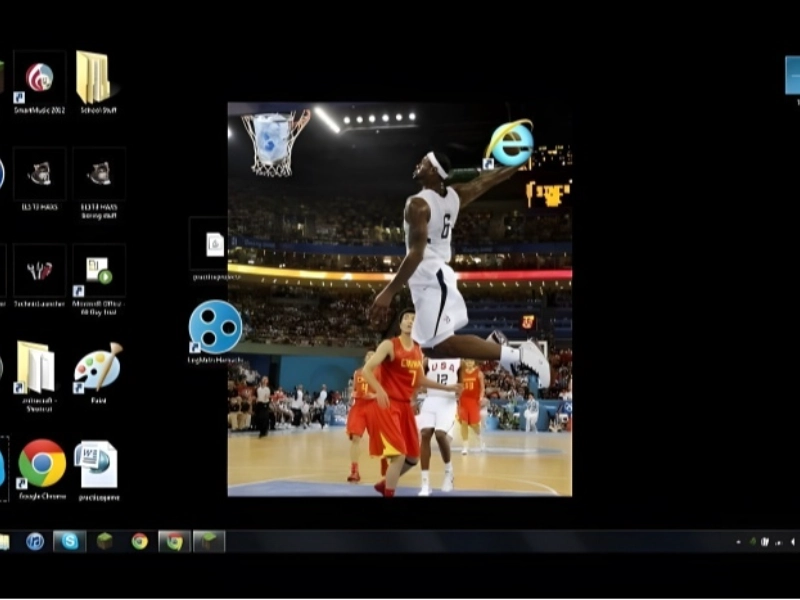Screen dimensions: 800x600
Task: Open Skype from the taskbar
Action: (69, 541)
